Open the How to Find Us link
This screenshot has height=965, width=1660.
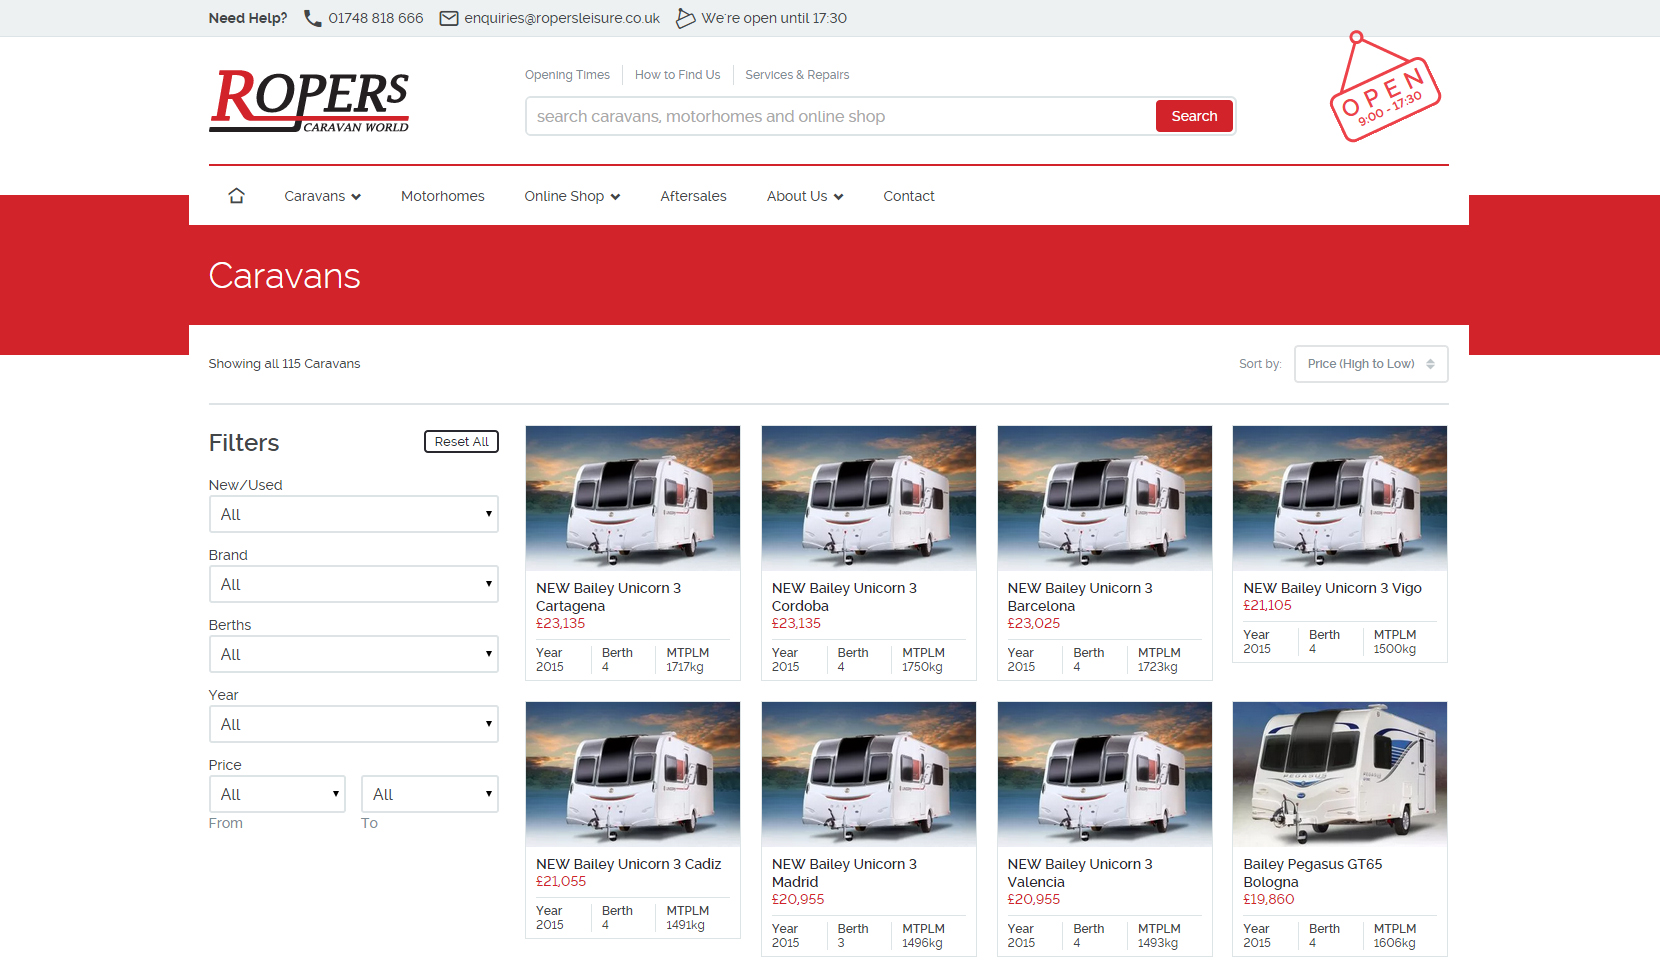(x=677, y=75)
